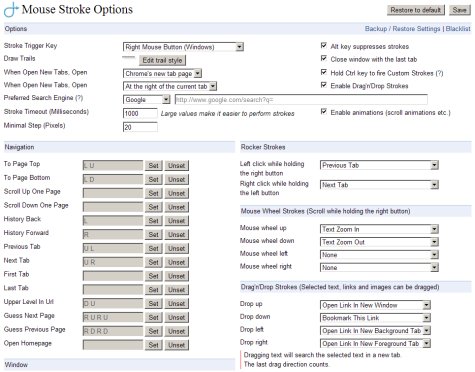Image resolution: width=475 pixels, height=372 pixels.
Task: Click Unset for To Page Top
Action: pyautogui.click(x=177, y=166)
